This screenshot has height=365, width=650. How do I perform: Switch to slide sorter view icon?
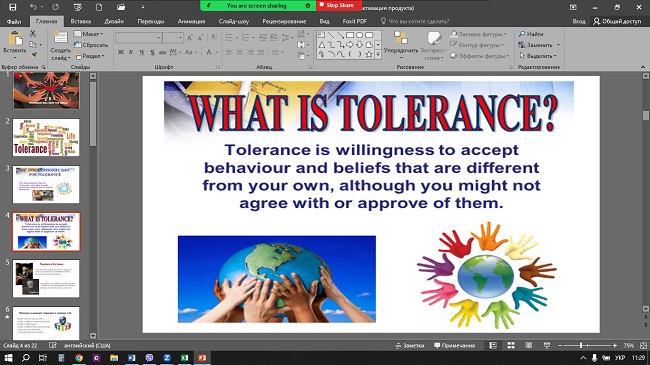click(x=511, y=346)
